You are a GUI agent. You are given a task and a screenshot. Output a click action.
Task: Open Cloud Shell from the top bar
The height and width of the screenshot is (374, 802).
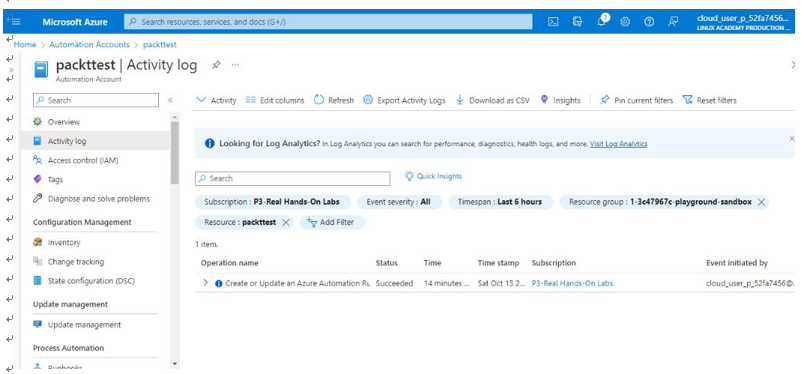click(553, 21)
